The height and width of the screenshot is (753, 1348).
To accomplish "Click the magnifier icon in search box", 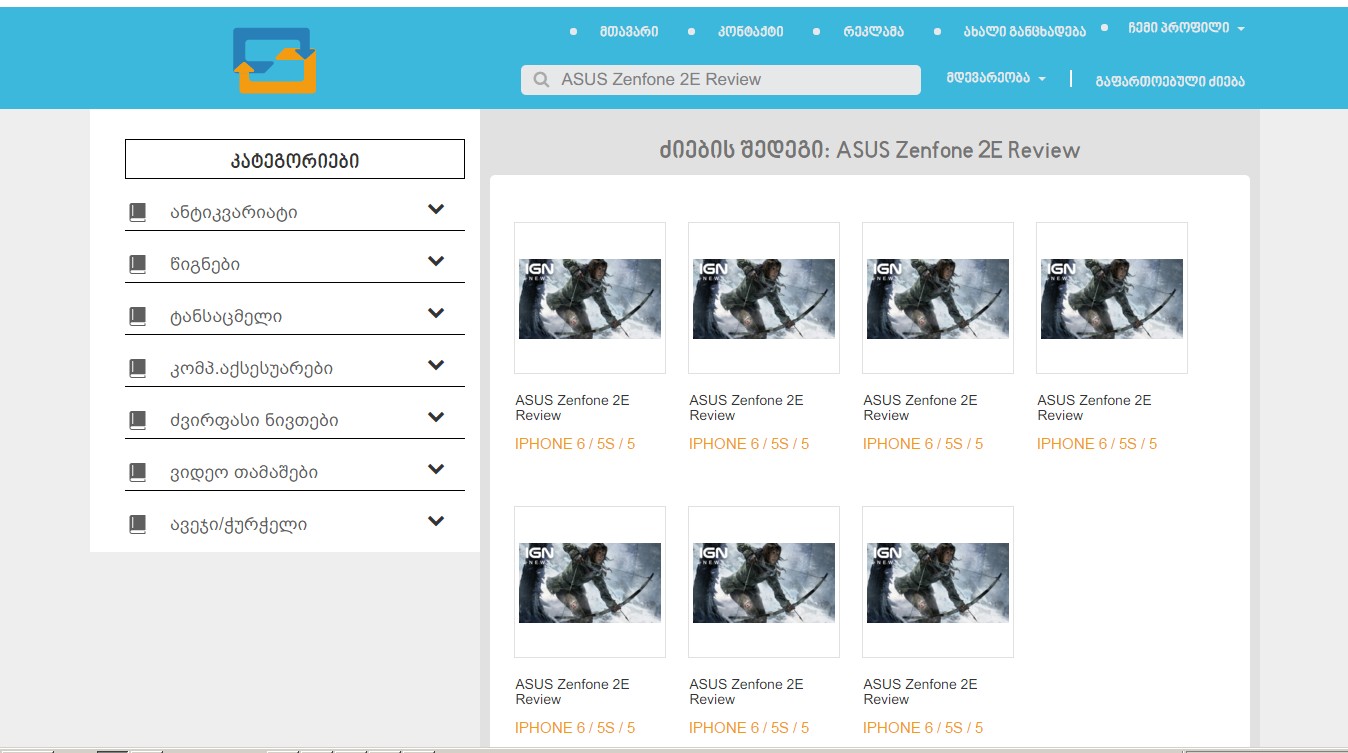I will pos(541,80).
